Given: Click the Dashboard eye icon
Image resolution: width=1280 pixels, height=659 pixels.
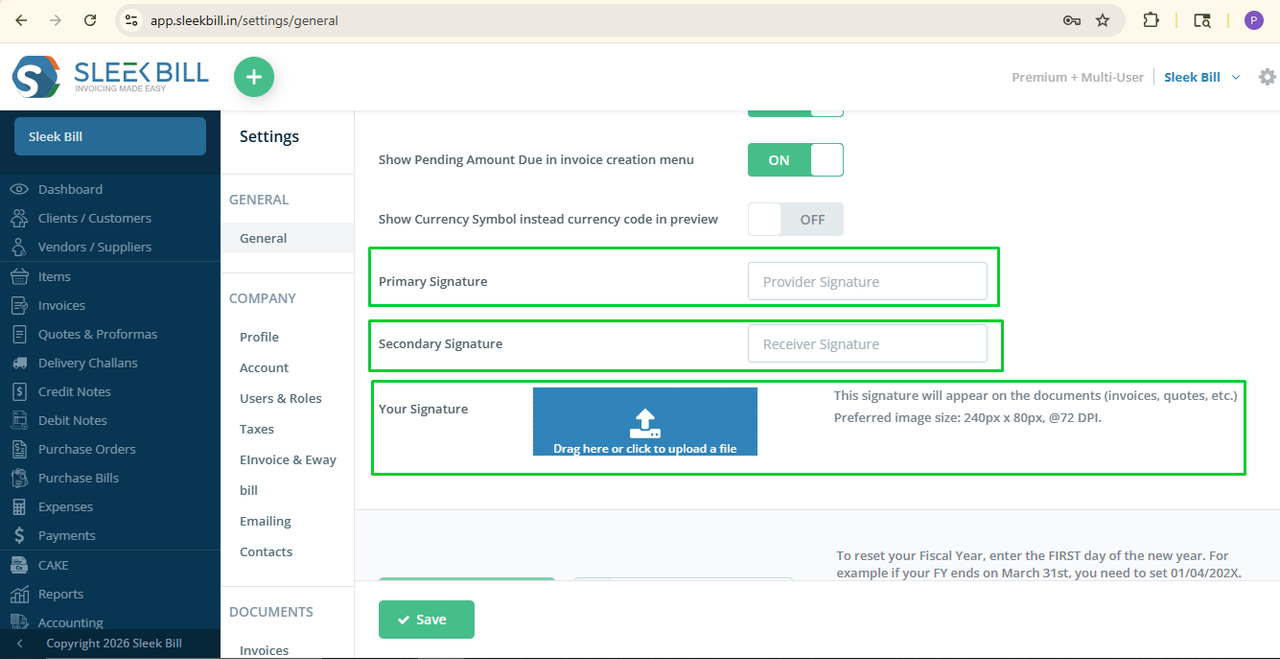Looking at the screenshot, I should [x=19, y=189].
